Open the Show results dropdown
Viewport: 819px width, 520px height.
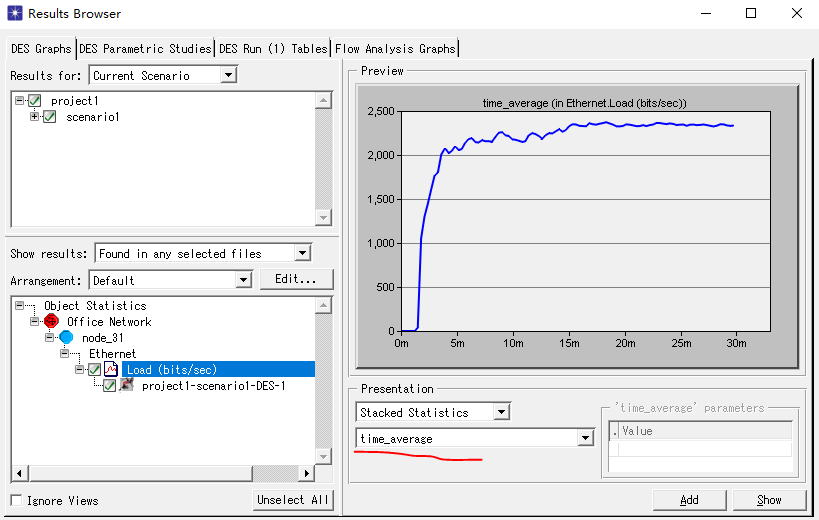[302, 253]
